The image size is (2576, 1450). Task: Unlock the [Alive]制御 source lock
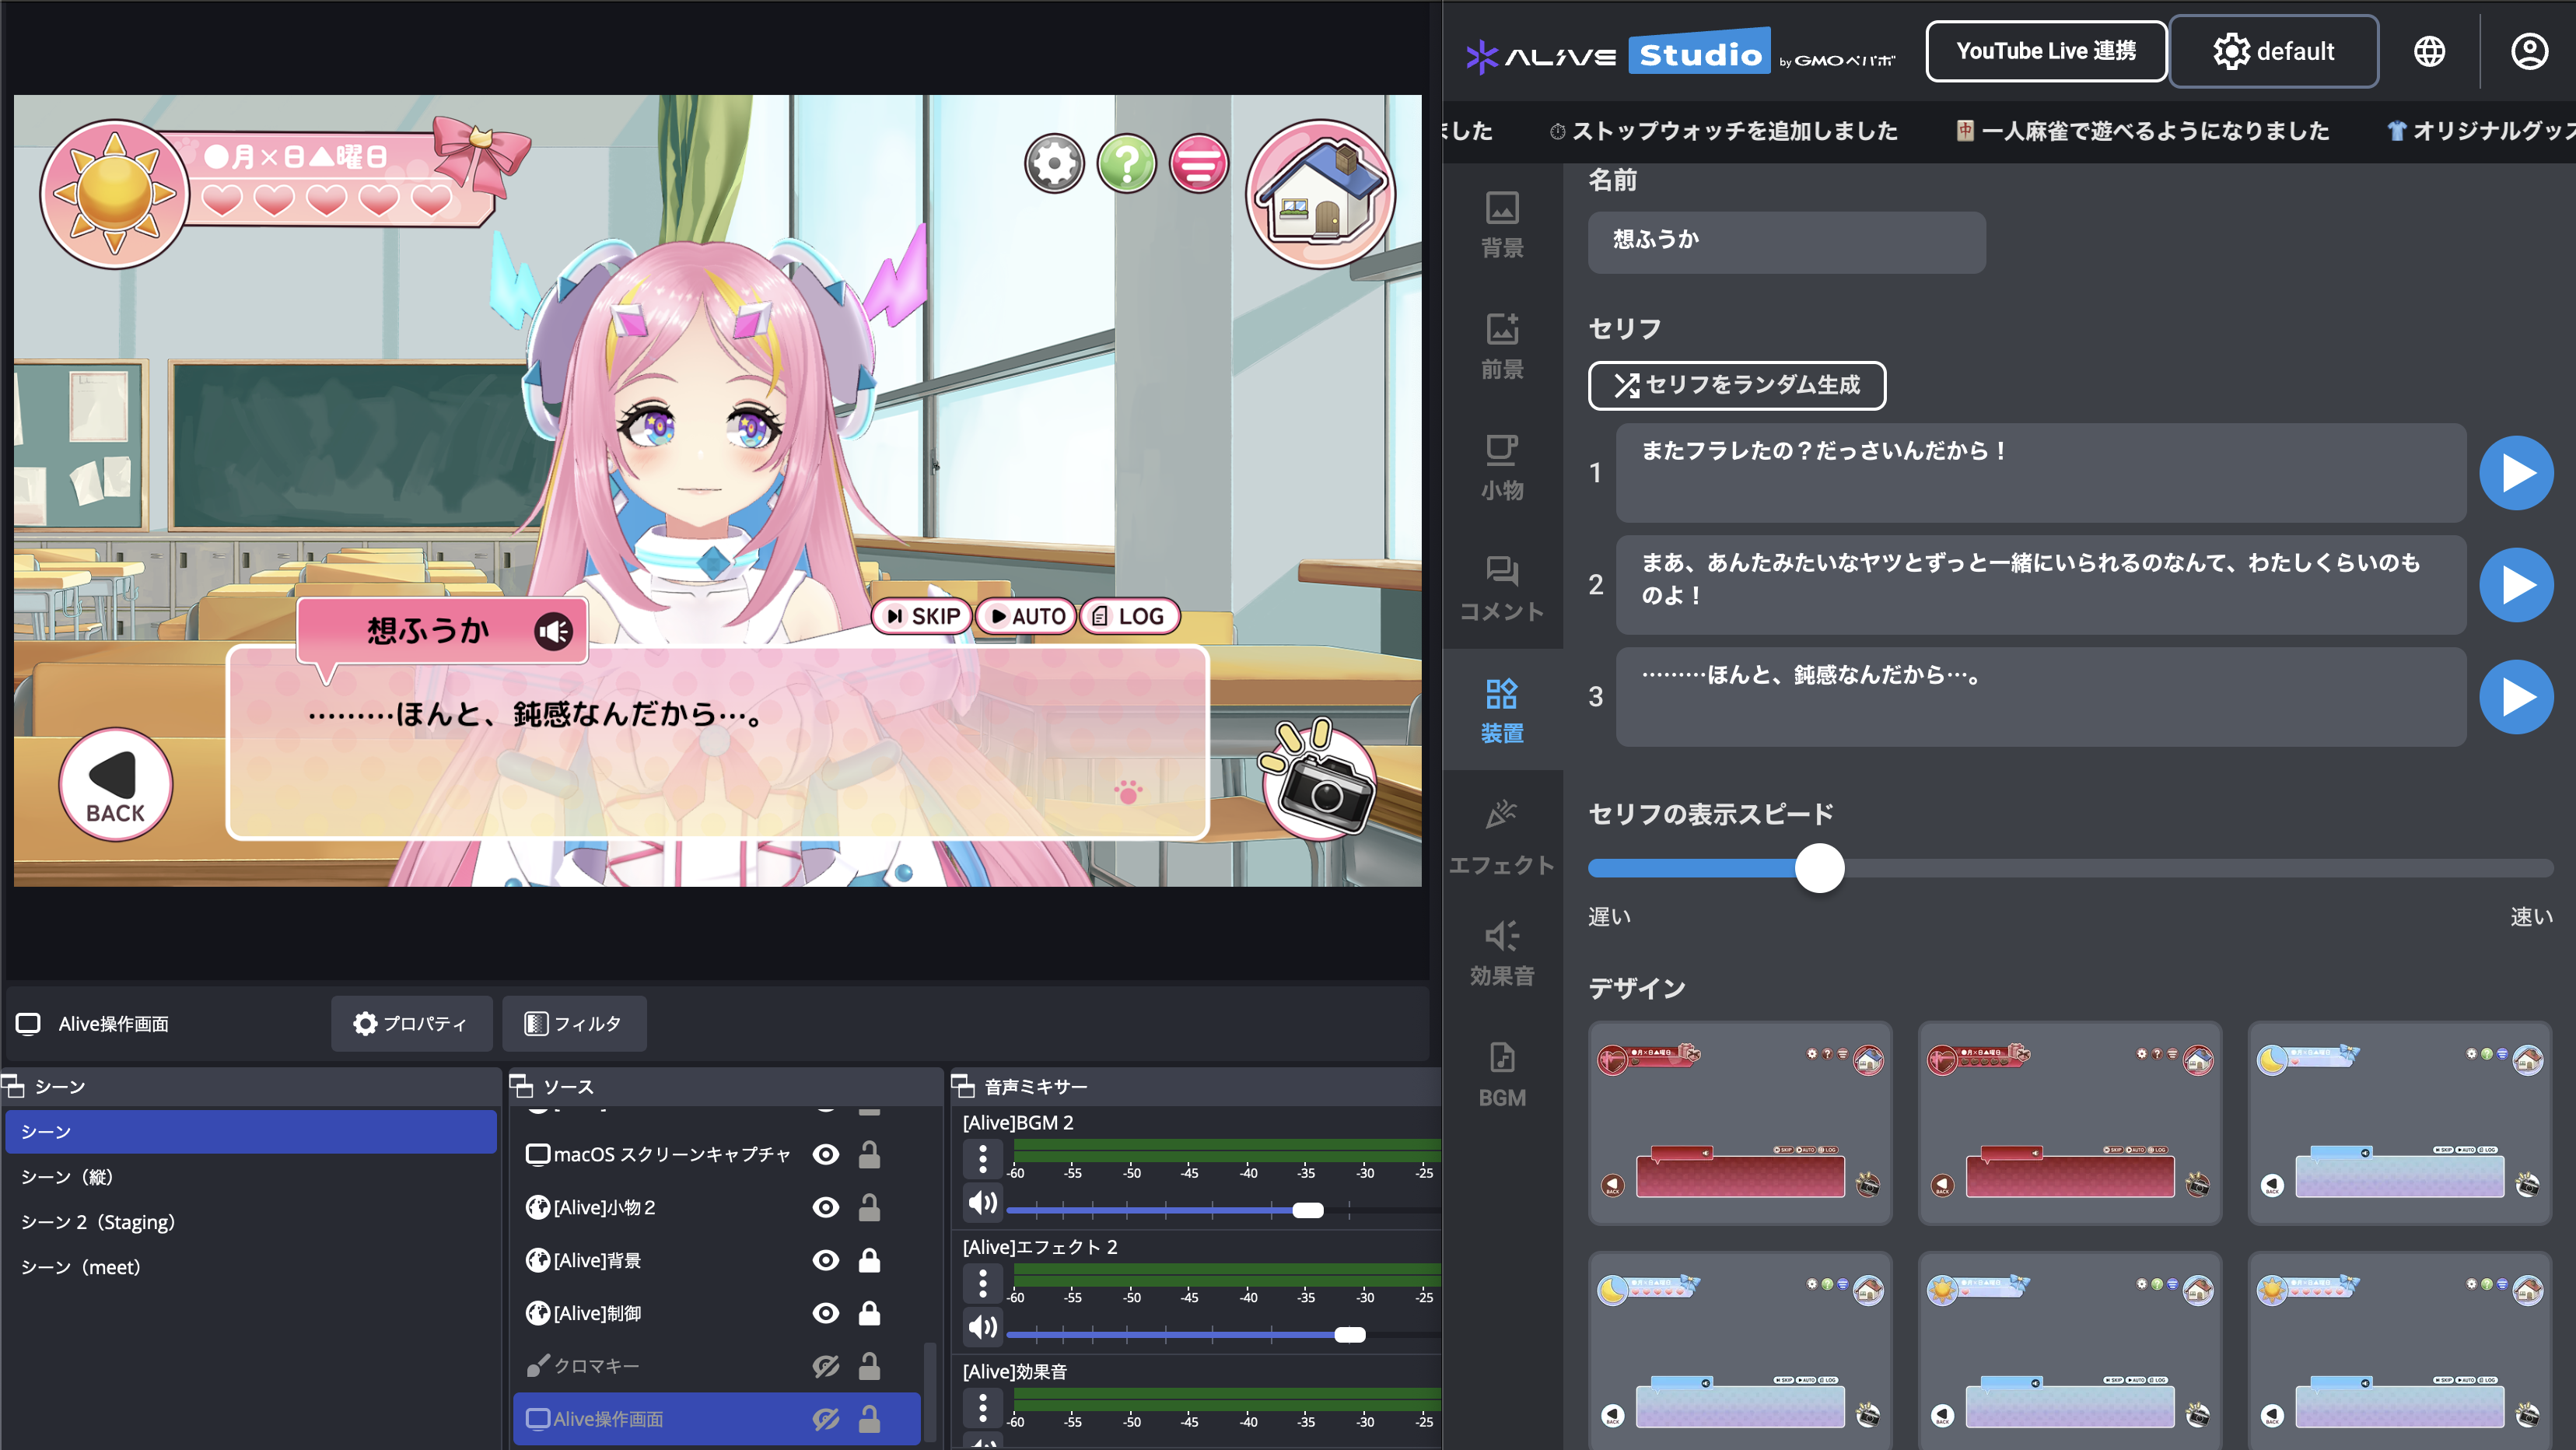[869, 1313]
